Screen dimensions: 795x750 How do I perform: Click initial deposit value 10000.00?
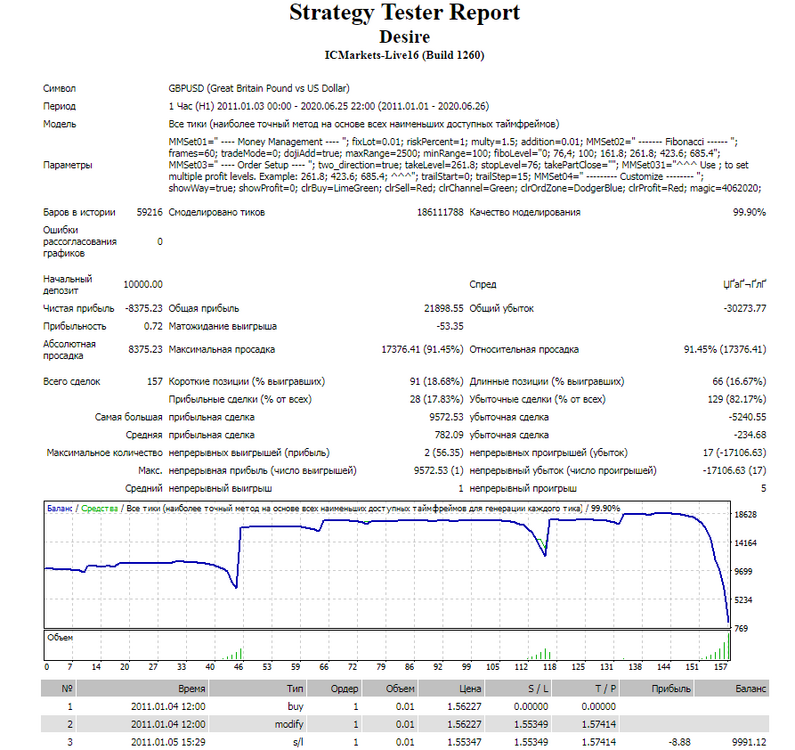pos(142,284)
